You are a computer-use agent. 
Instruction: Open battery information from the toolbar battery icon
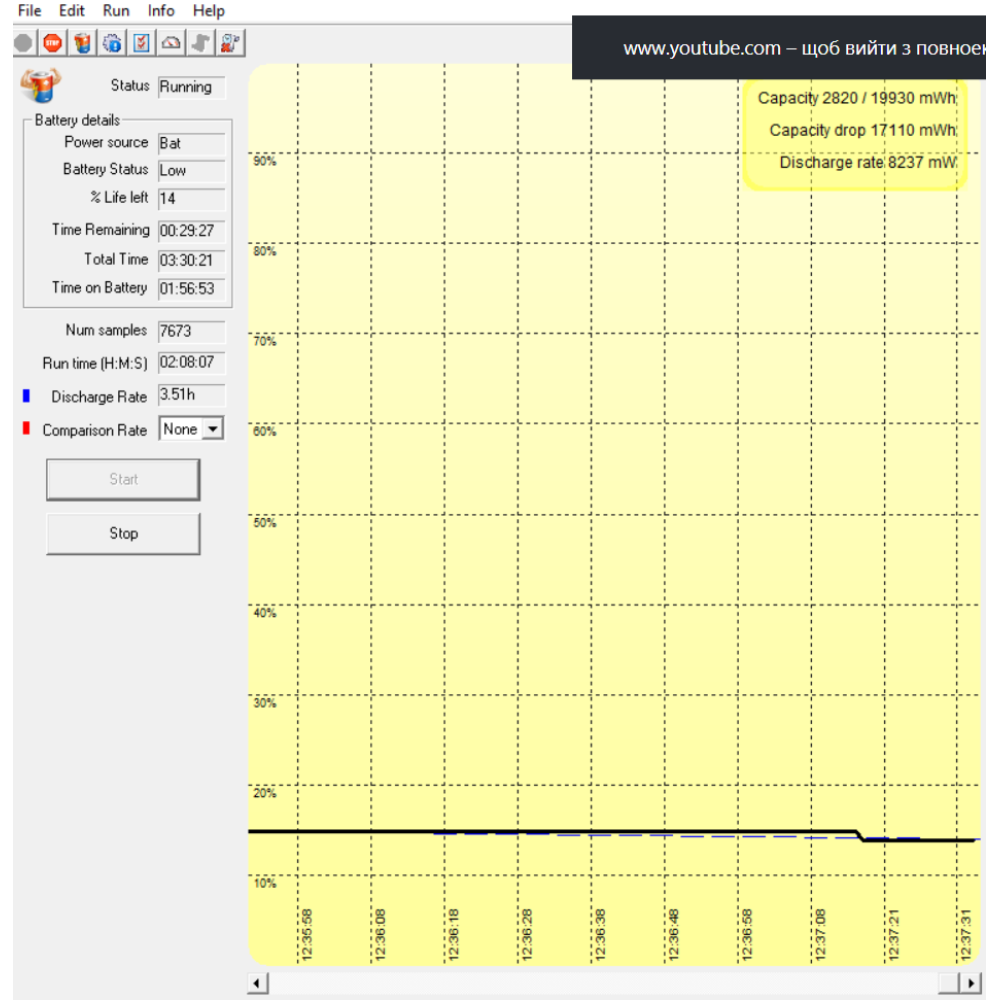(x=82, y=43)
